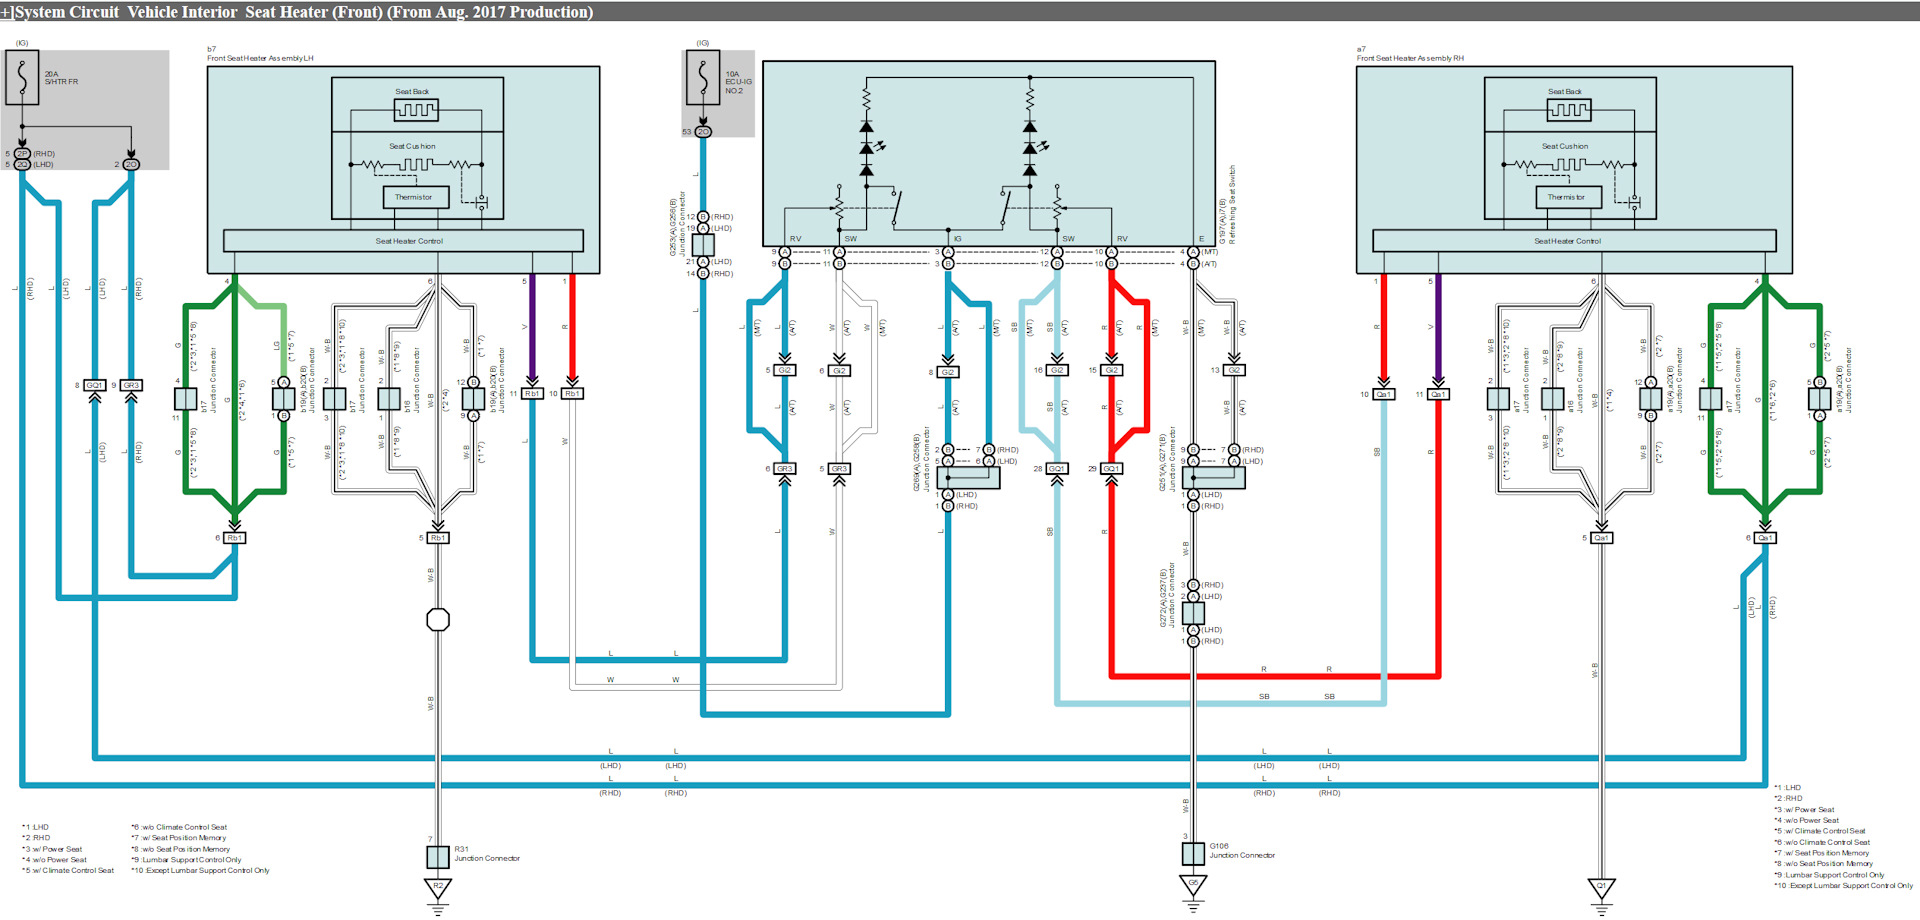The image size is (1920, 920).
Task: Click connector Qa1 pin 11
Action: (1438, 395)
